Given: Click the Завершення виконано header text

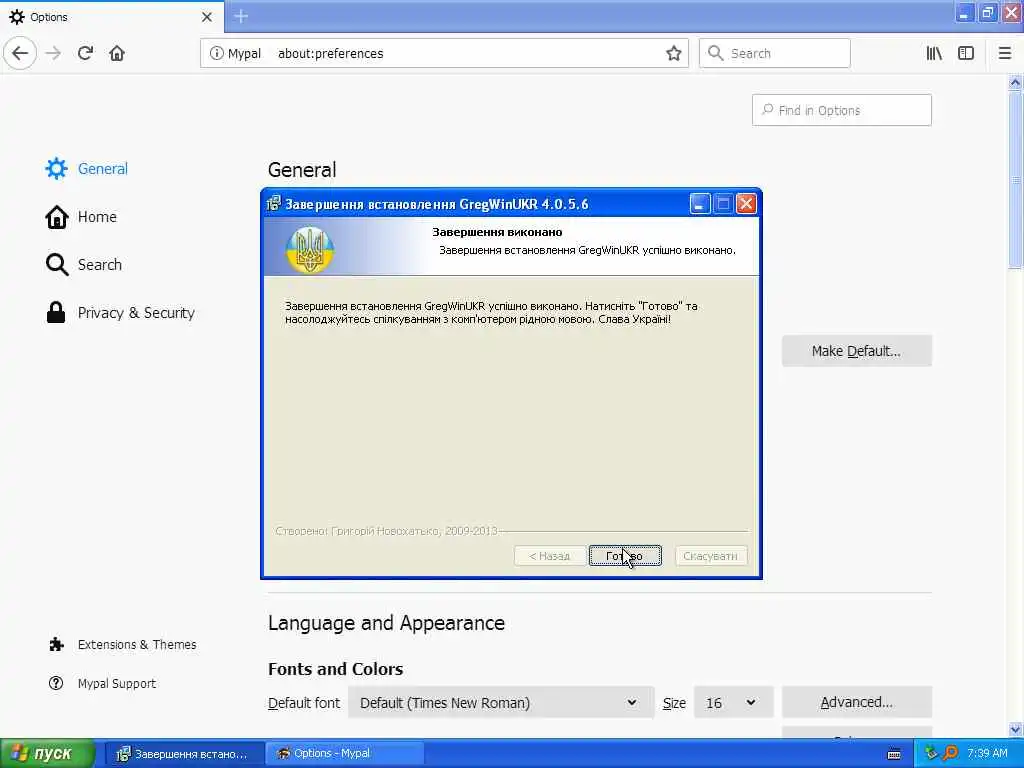Looking at the screenshot, I should (497, 232).
